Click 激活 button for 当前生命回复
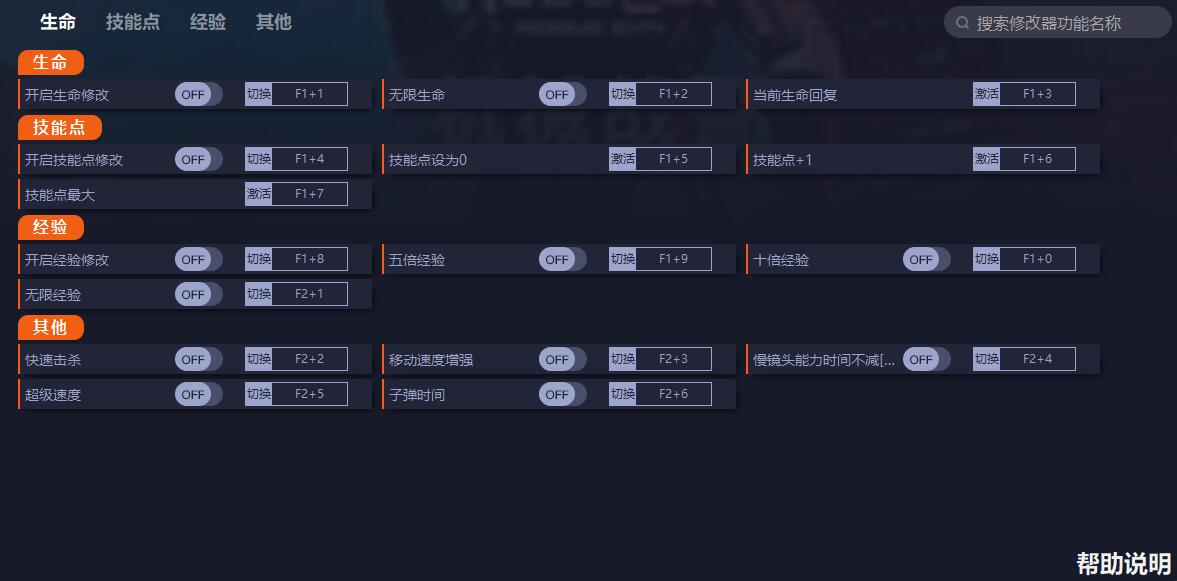Image resolution: width=1177 pixels, height=581 pixels. click(x=986, y=94)
